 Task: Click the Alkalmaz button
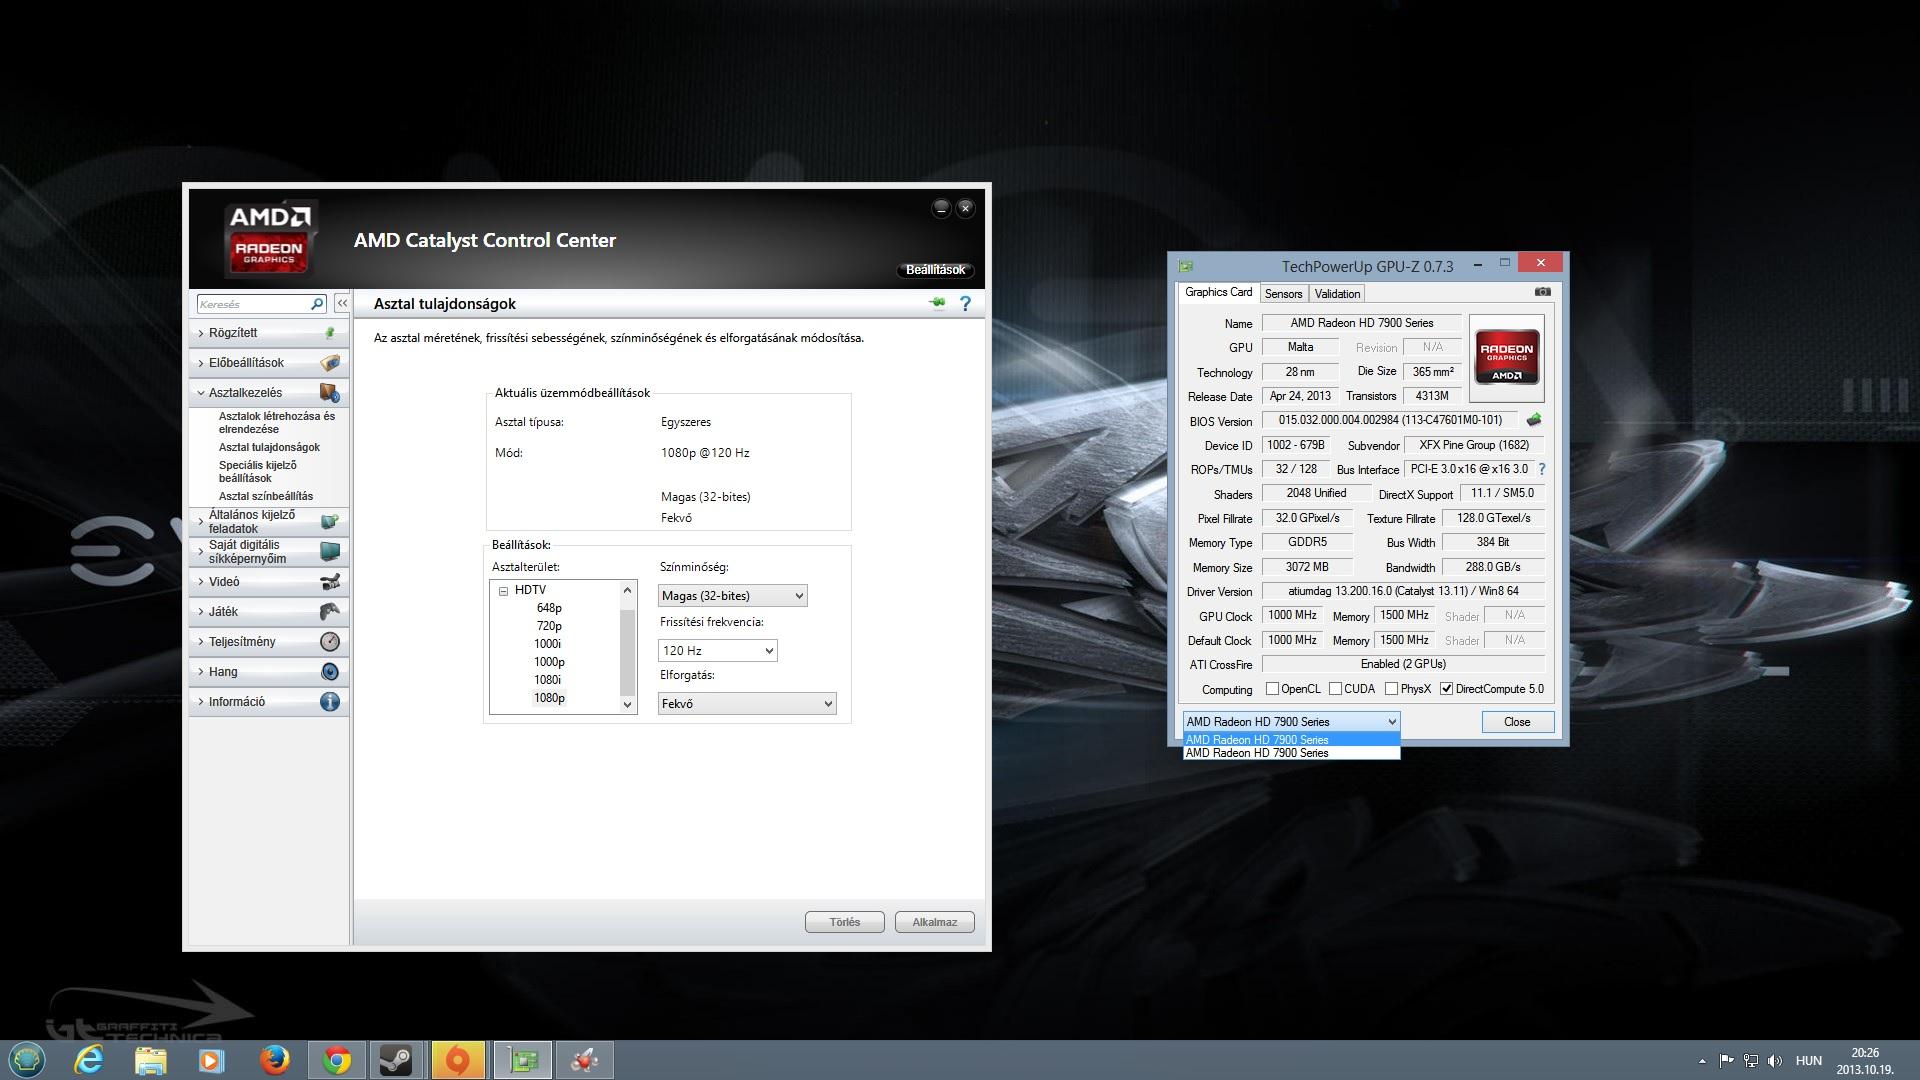(935, 922)
